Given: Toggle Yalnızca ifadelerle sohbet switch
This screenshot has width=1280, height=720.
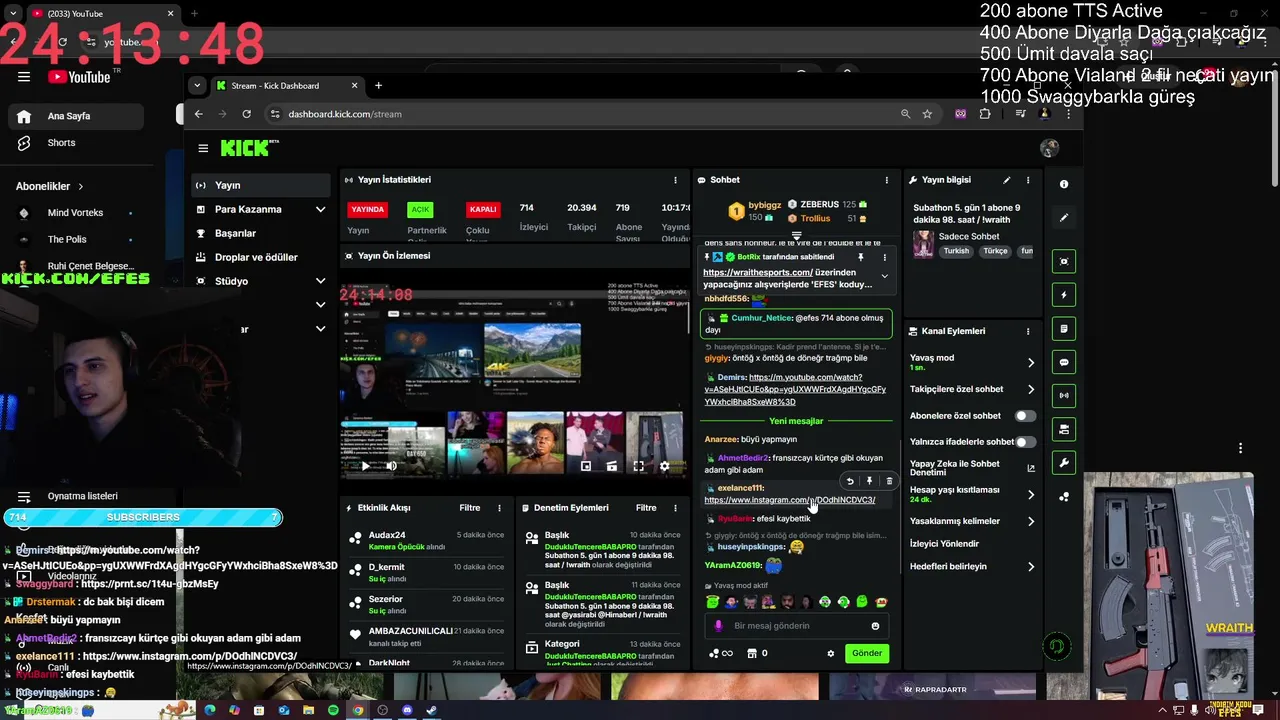Looking at the screenshot, I should [1025, 441].
